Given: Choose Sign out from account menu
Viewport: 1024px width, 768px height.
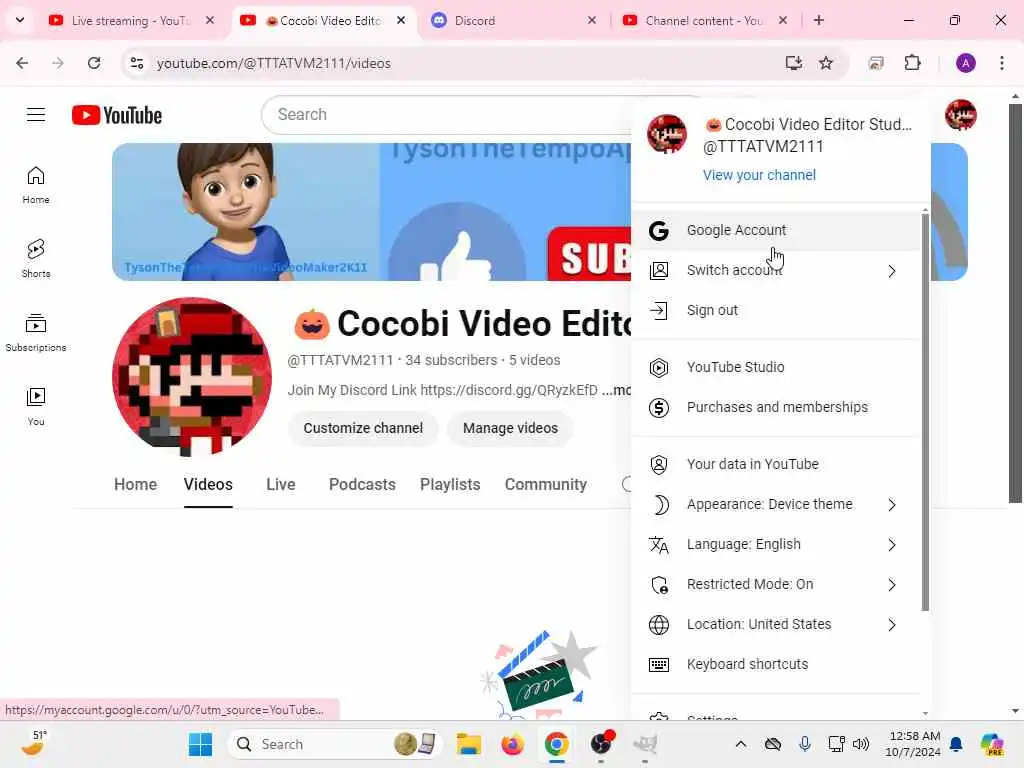Looking at the screenshot, I should point(776,310).
